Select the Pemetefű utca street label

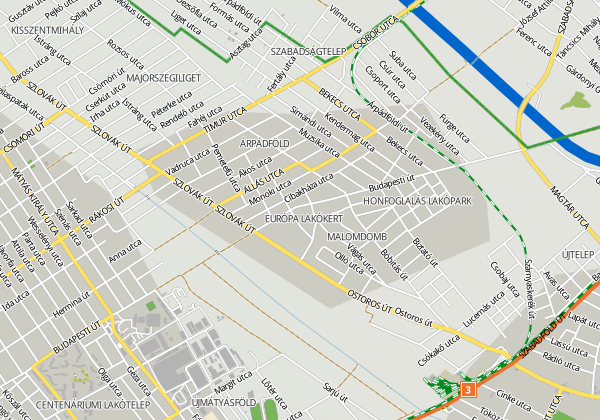pos(225,168)
